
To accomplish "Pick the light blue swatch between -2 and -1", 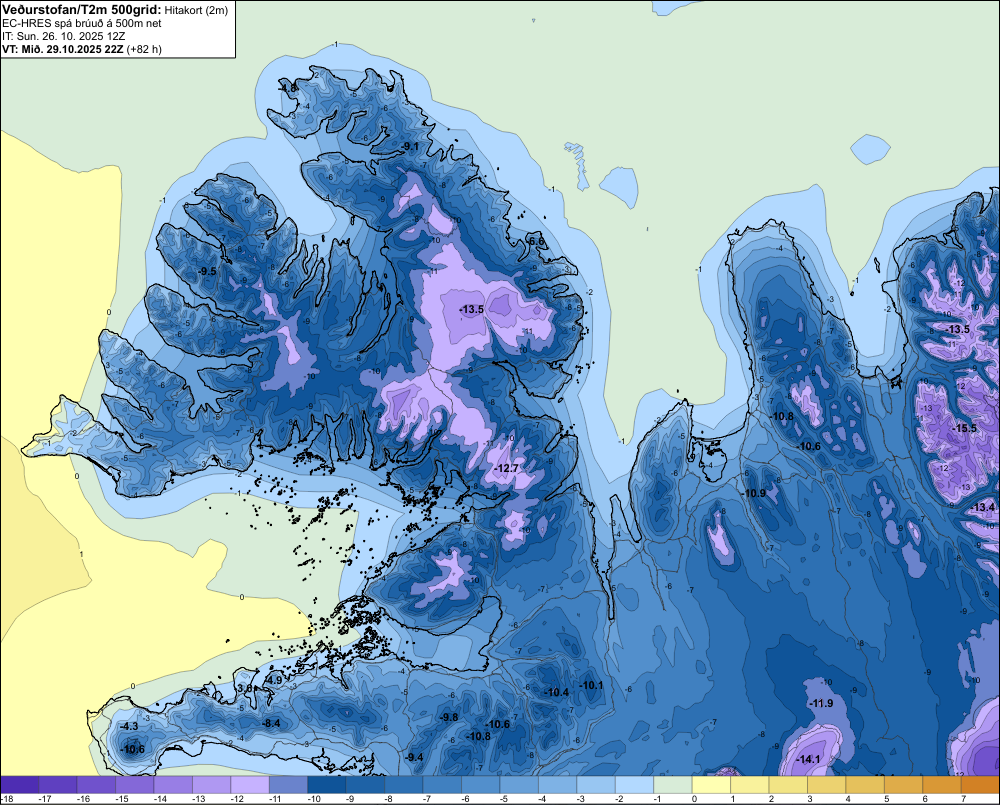I will (x=635, y=785).
